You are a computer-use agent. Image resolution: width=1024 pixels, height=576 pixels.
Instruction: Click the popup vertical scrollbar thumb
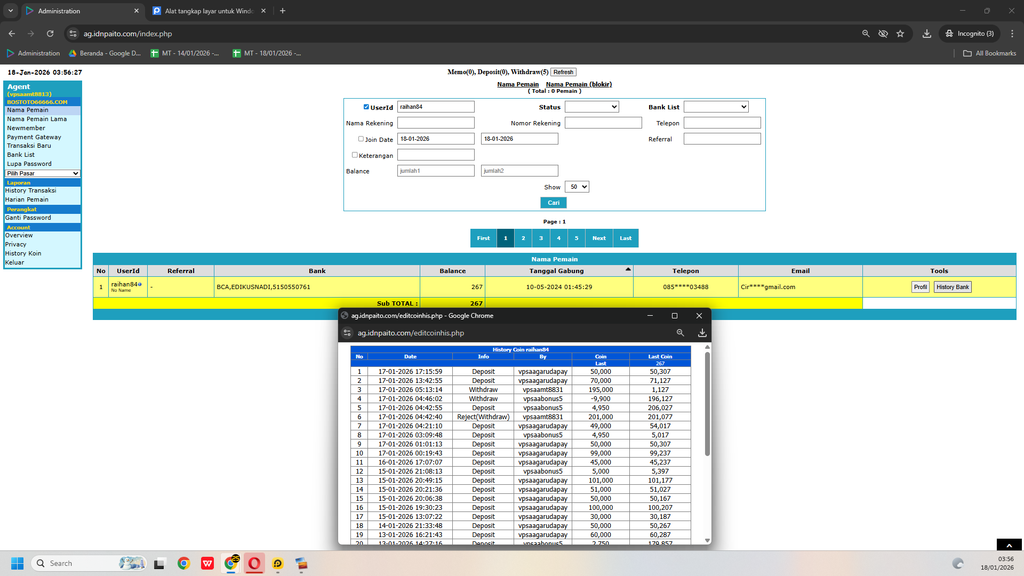(x=707, y=404)
